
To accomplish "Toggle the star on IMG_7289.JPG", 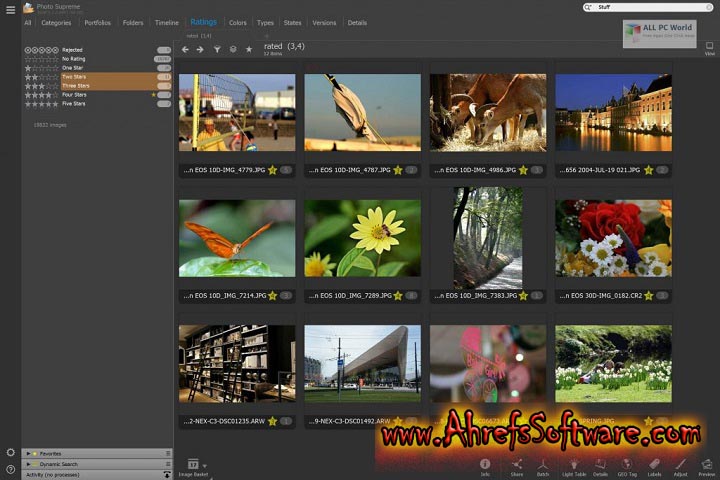I will [398, 295].
